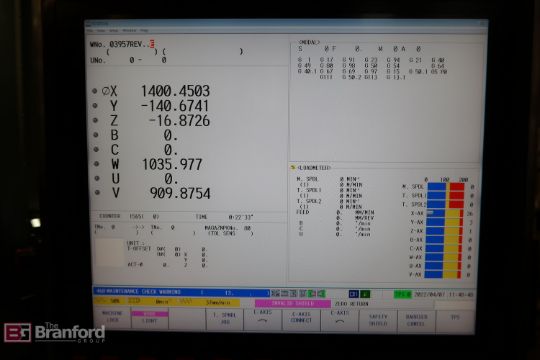Click the W axis indicator dot
This screenshot has height=360, width=540.
point(96,164)
